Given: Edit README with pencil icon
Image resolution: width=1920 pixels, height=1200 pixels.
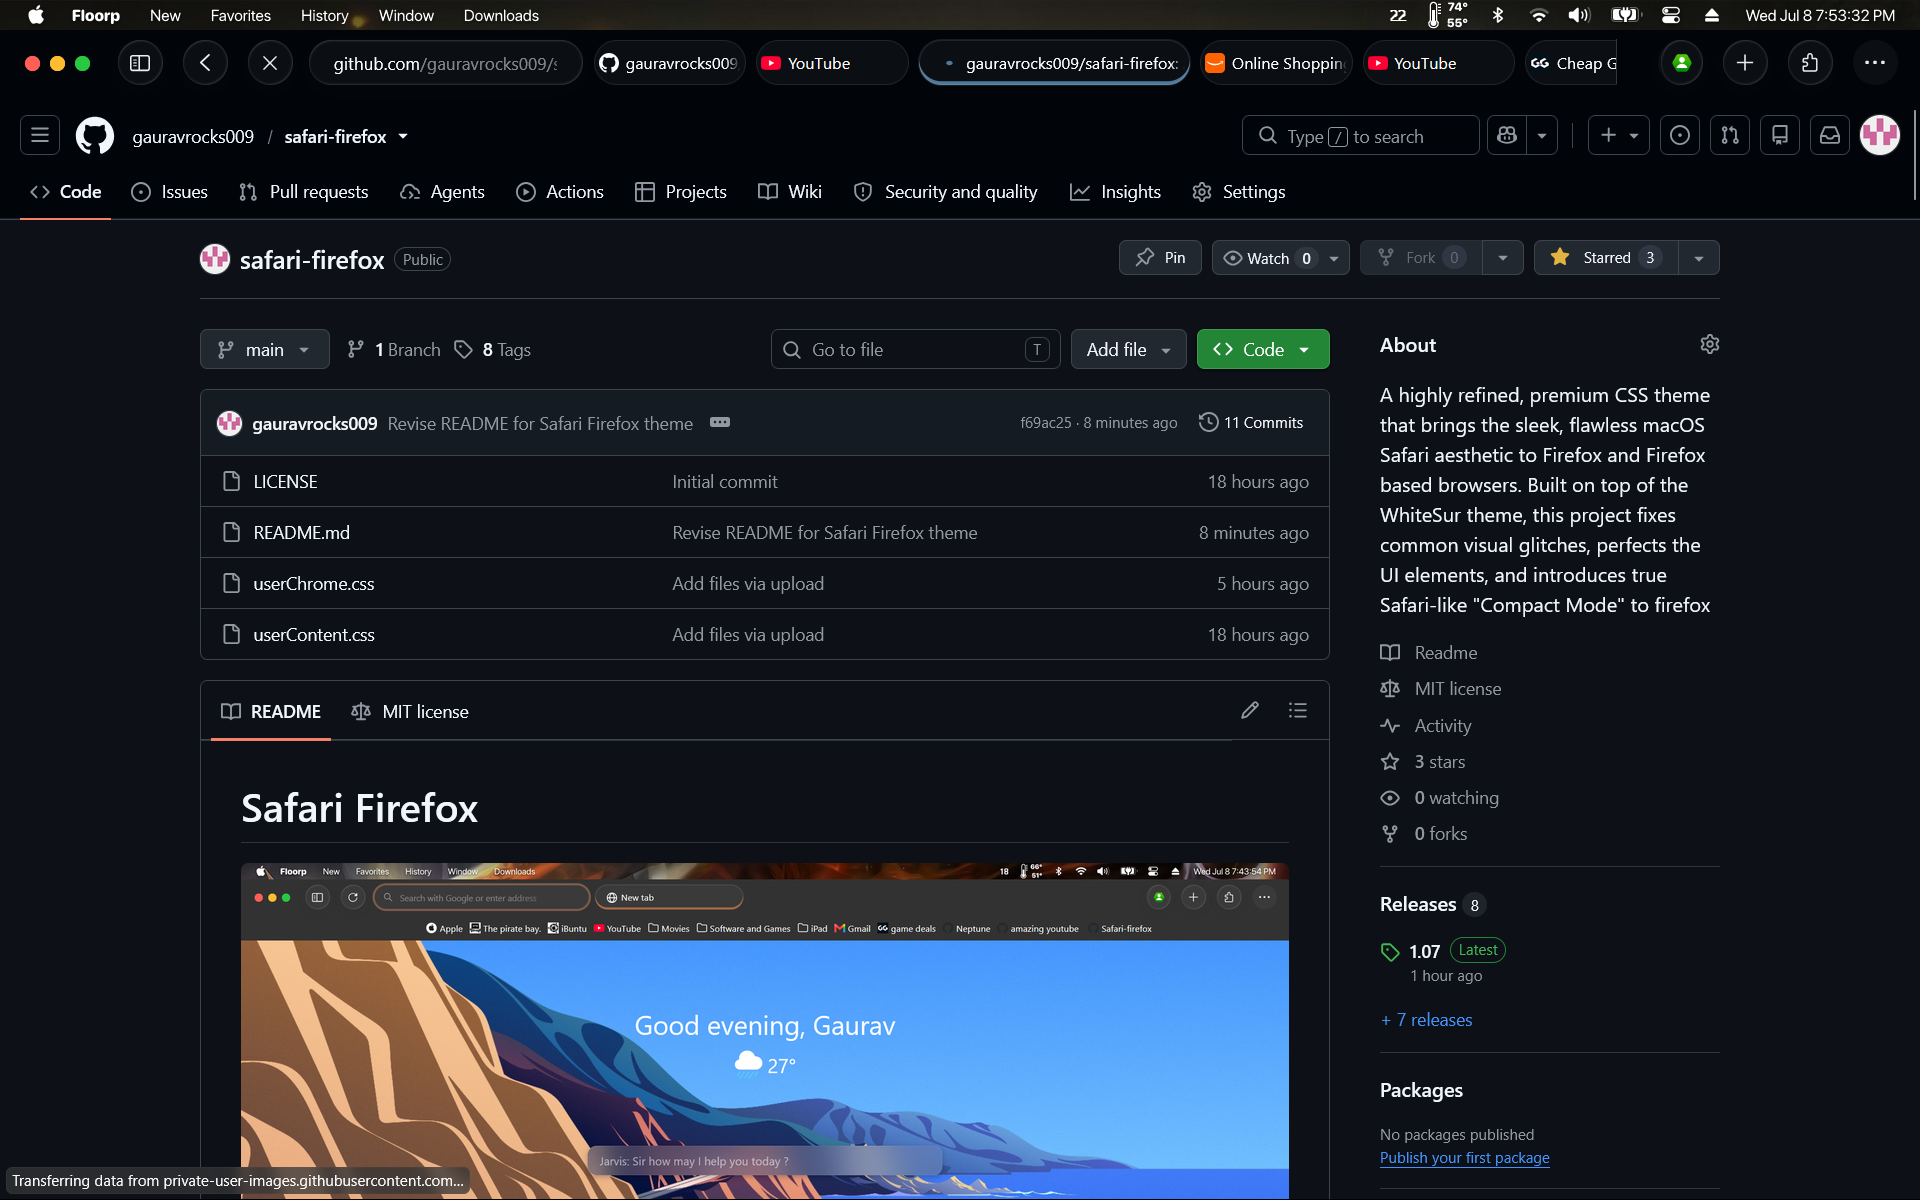Looking at the screenshot, I should click(1250, 710).
